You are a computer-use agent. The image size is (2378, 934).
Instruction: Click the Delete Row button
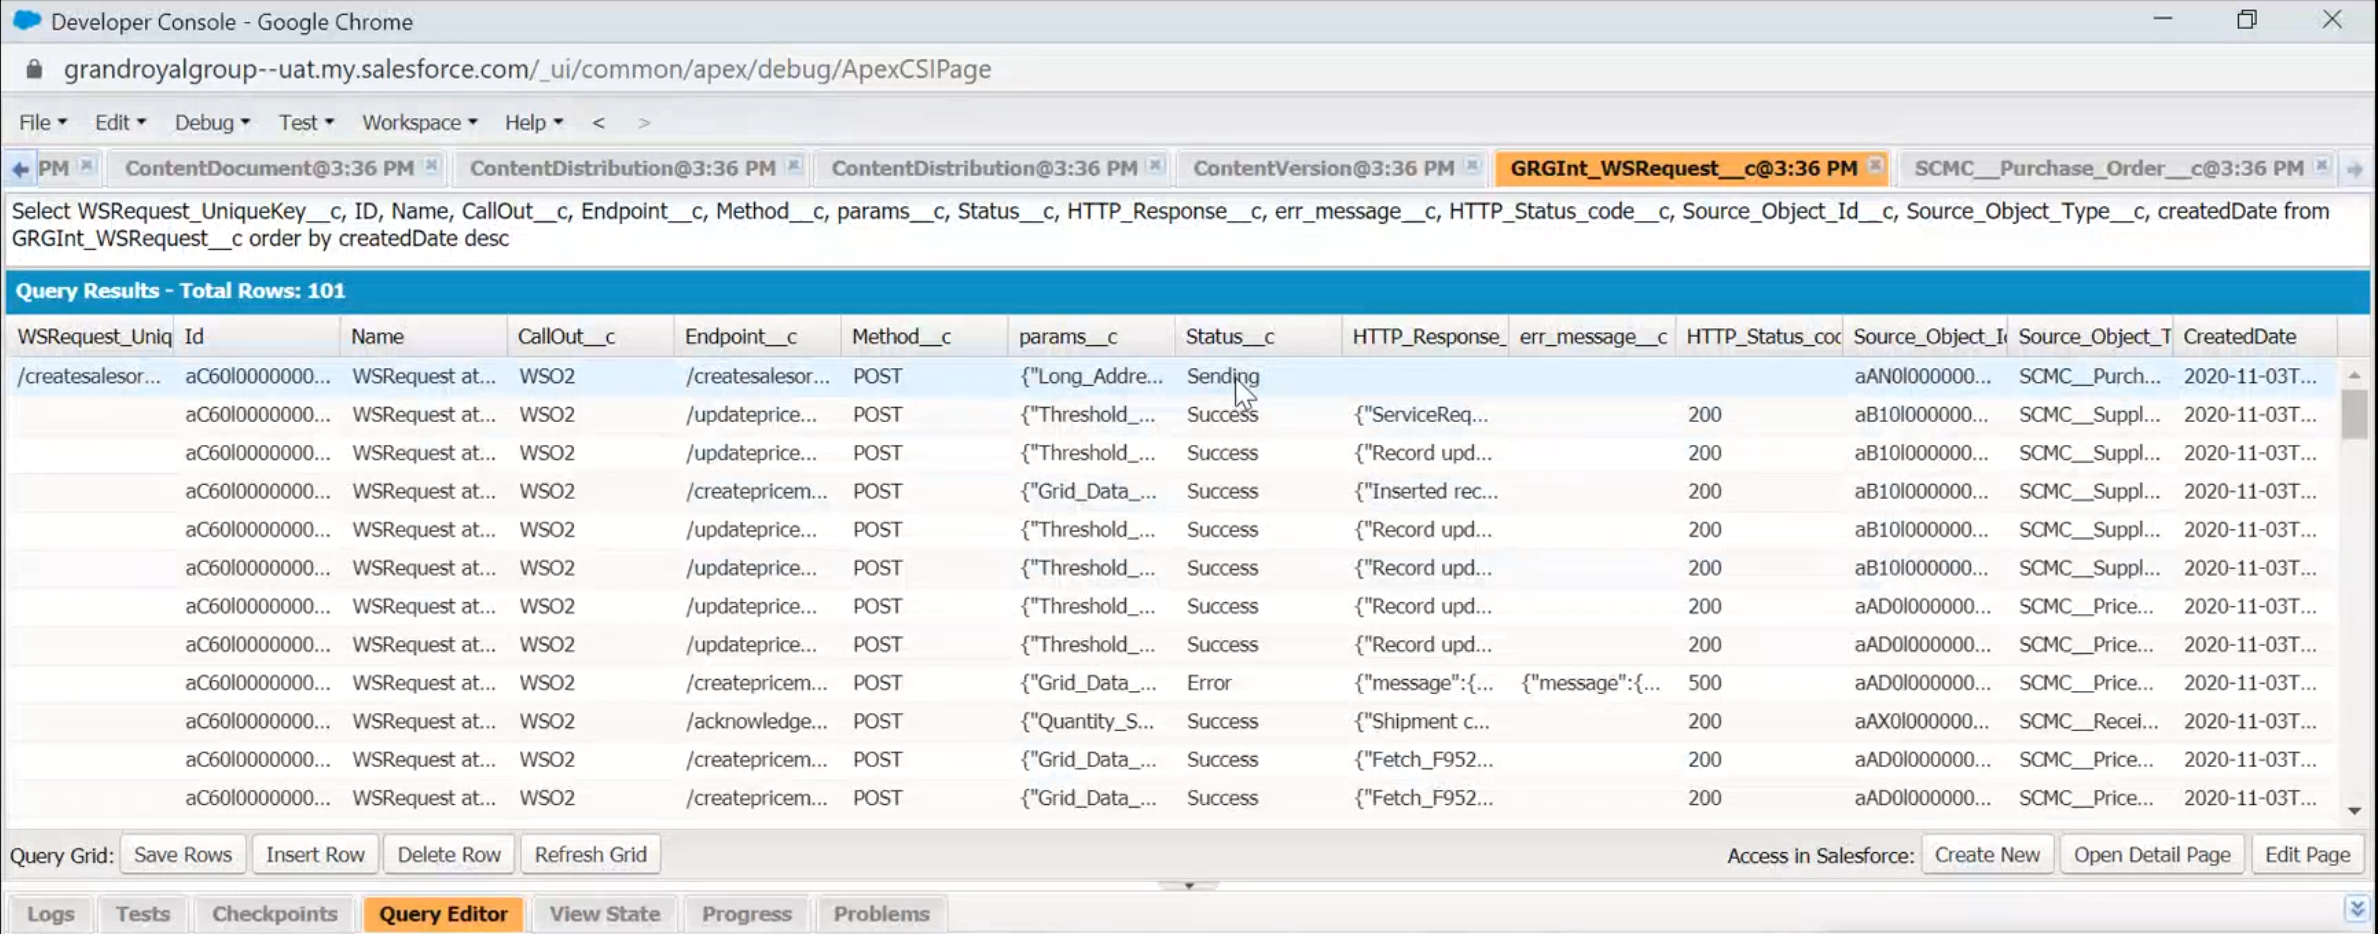[449, 855]
